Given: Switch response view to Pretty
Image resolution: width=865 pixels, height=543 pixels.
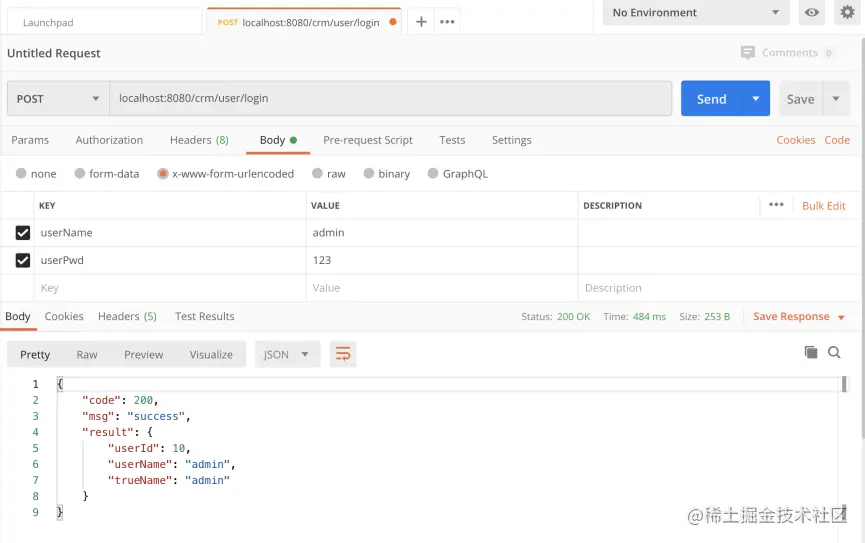Looking at the screenshot, I should click(x=35, y=354).
